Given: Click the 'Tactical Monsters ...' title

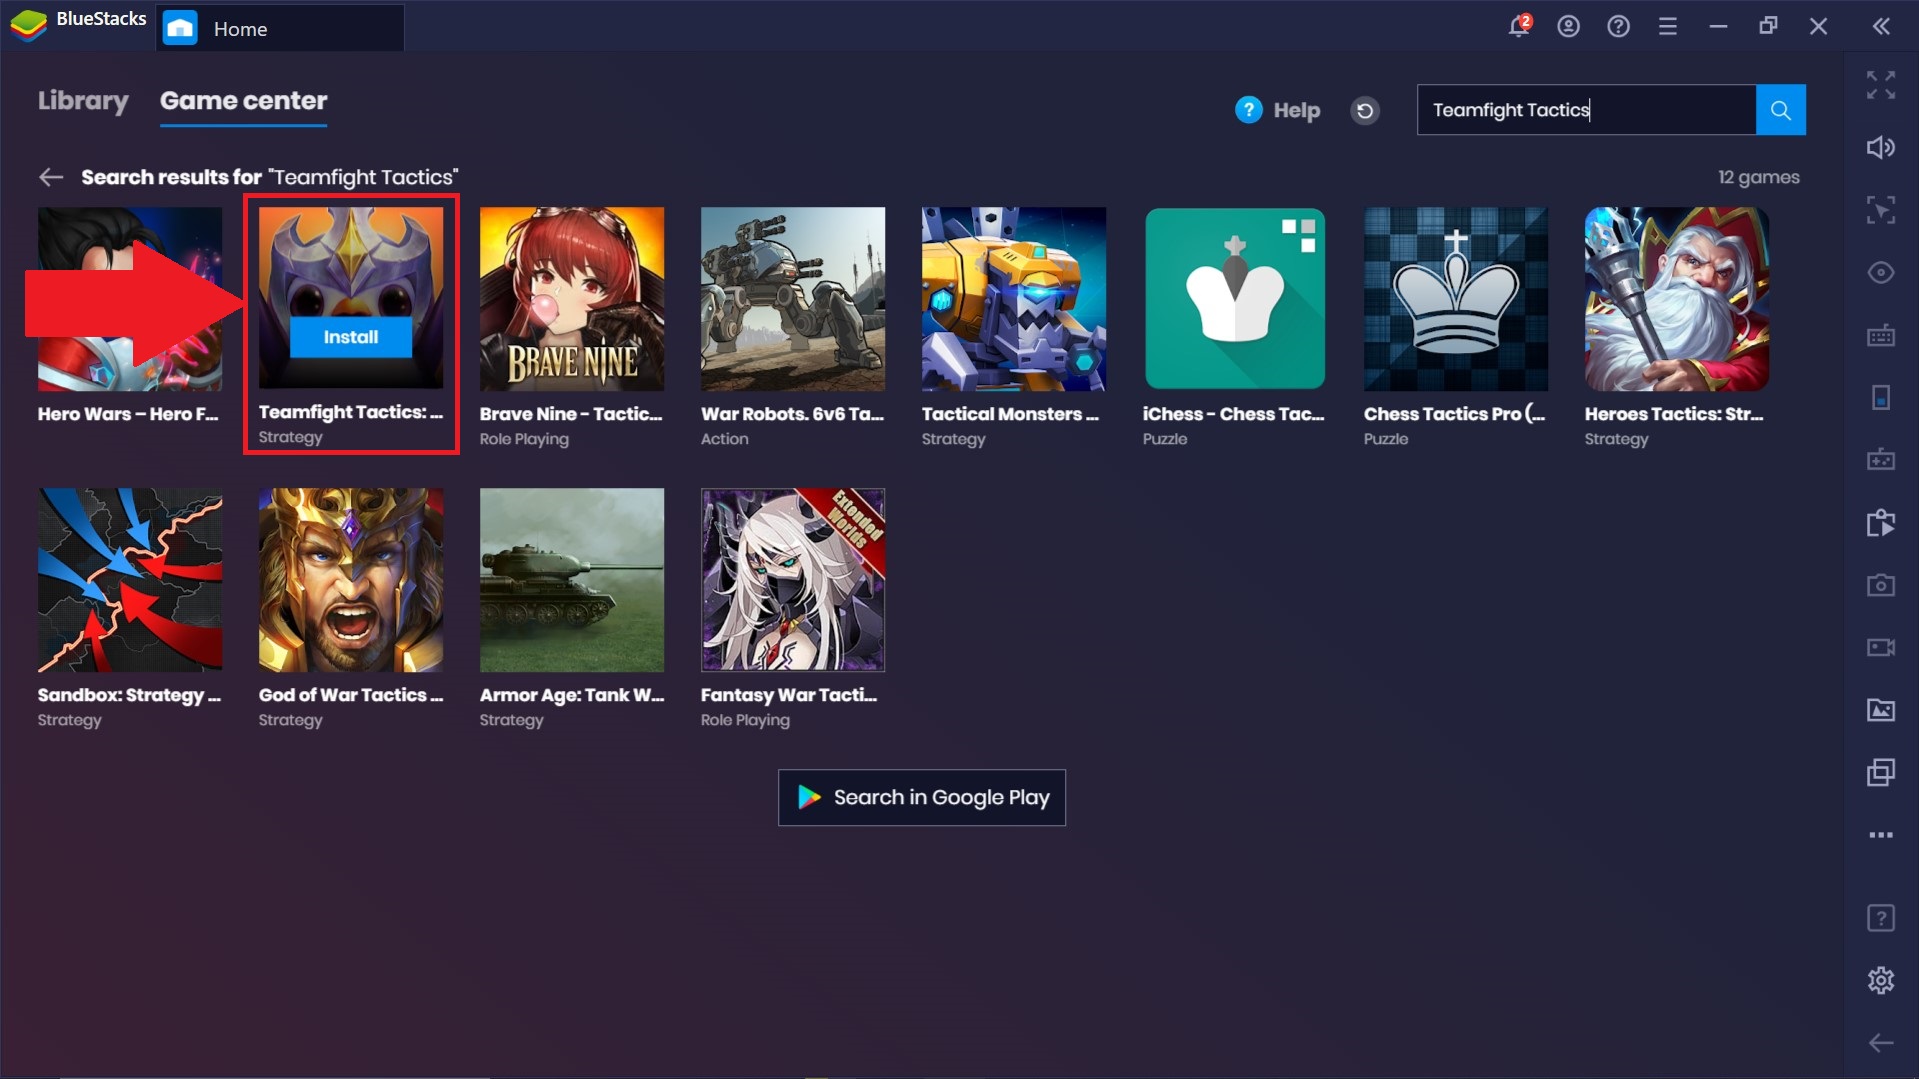Looking at the screenshot, I should (x=1010, y=414).
